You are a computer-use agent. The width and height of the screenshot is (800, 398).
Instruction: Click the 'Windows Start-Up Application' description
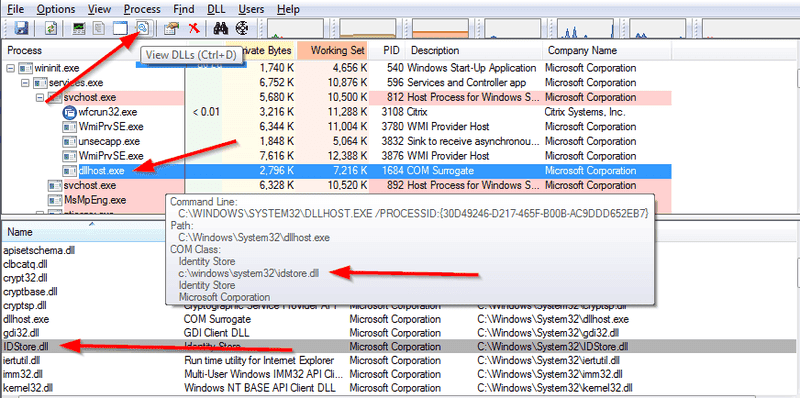pos(472,68)
